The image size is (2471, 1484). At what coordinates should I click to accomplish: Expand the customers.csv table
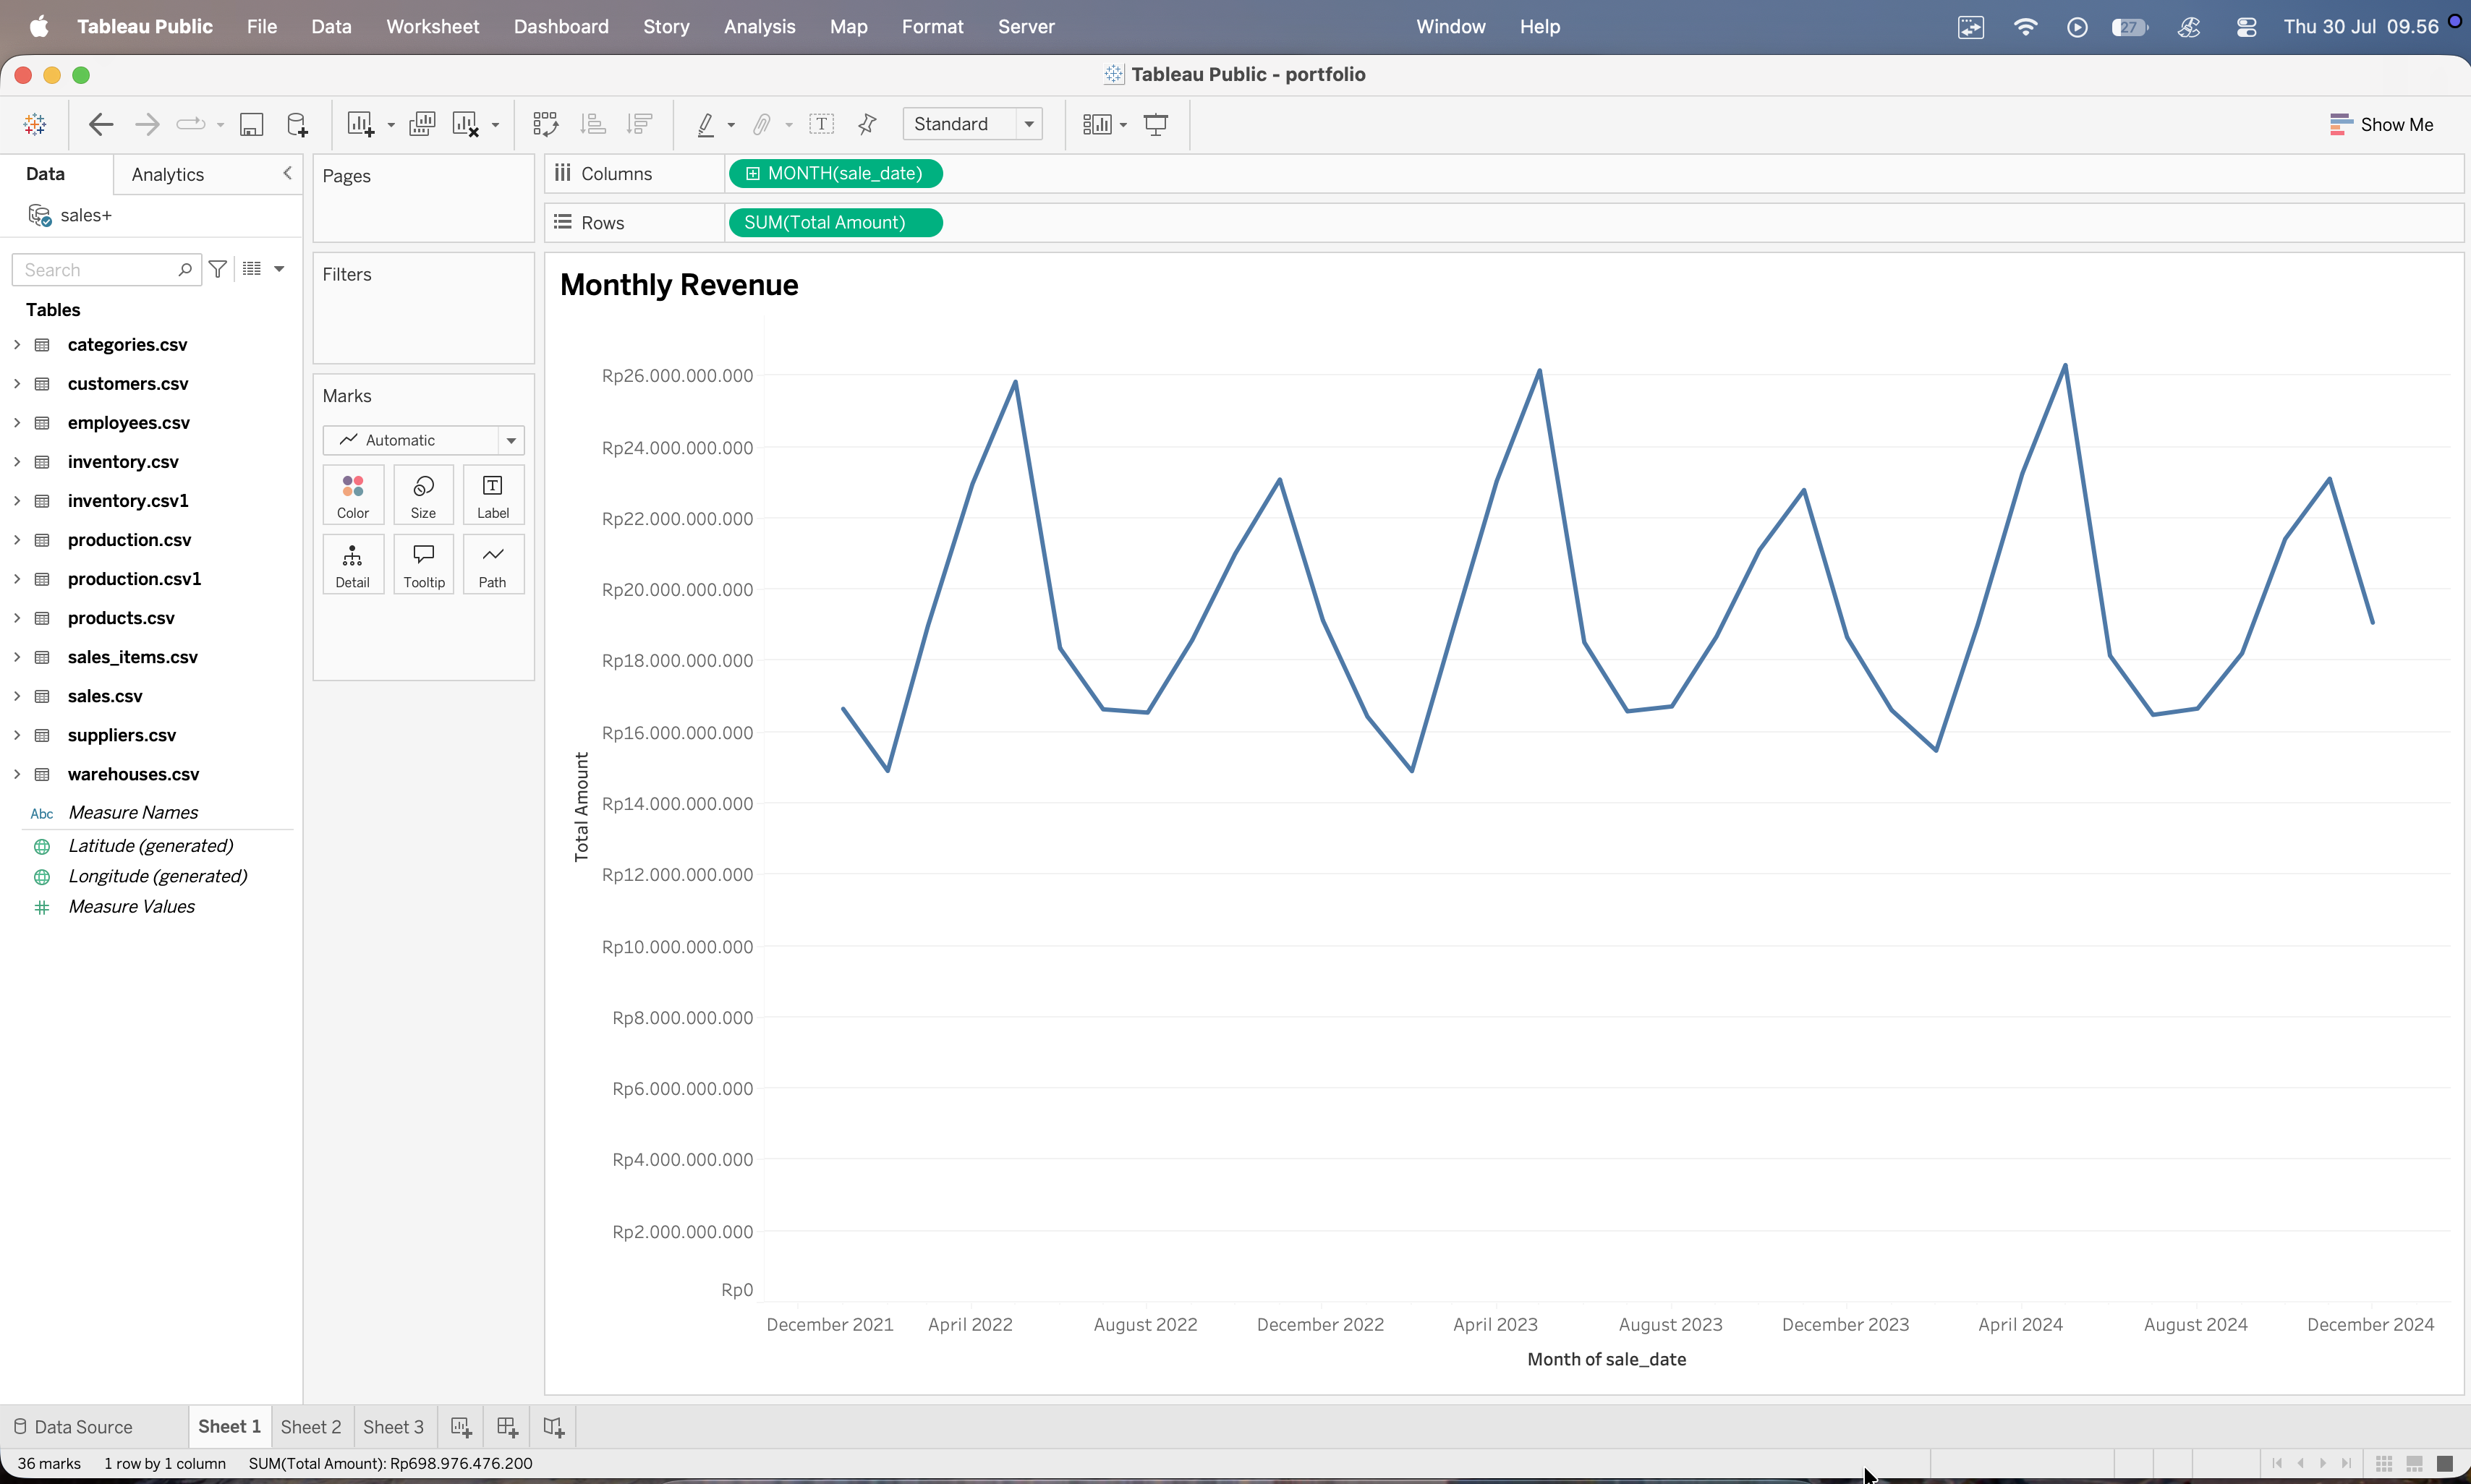(17, 384)
